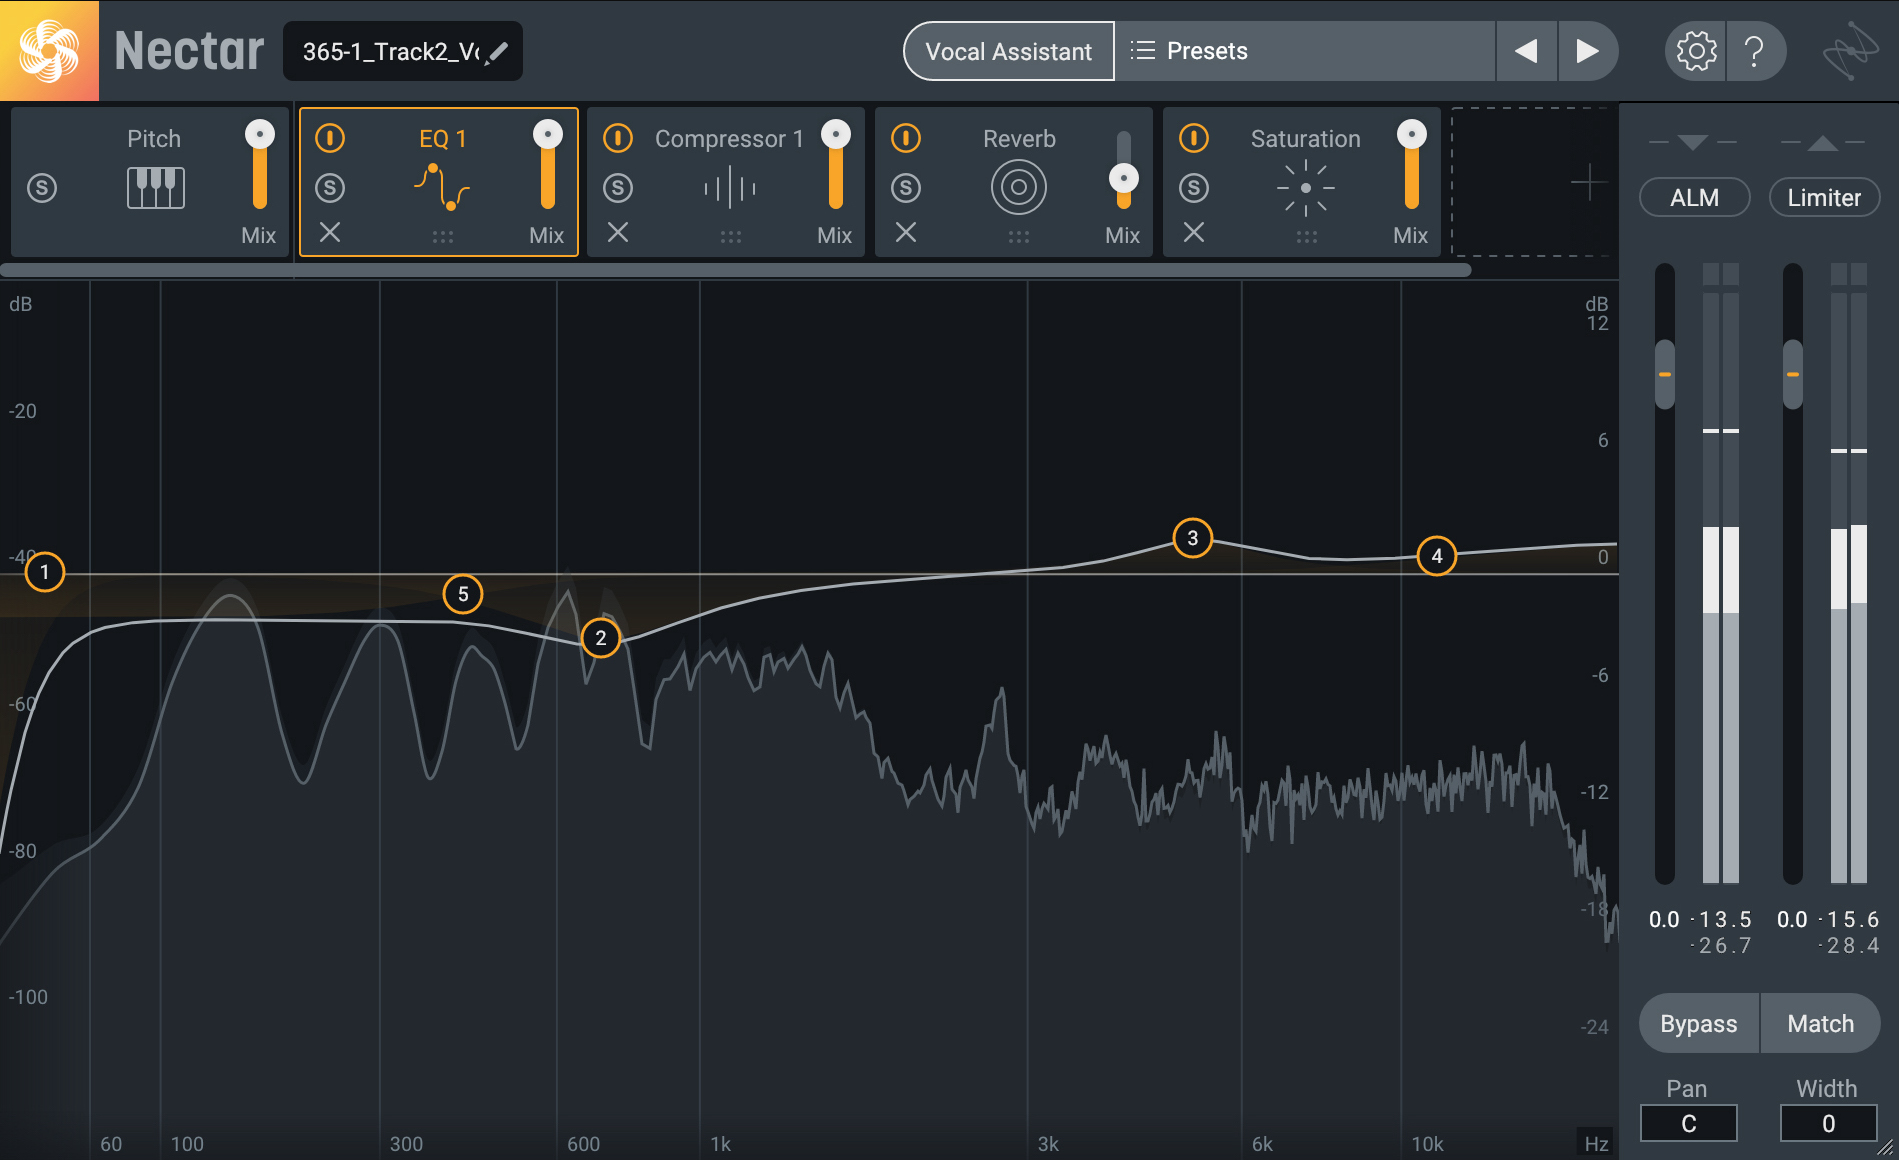Solo the Compressor 1 module
The height and width of the screenshot is (1160, 1899).
click(618, 188)
